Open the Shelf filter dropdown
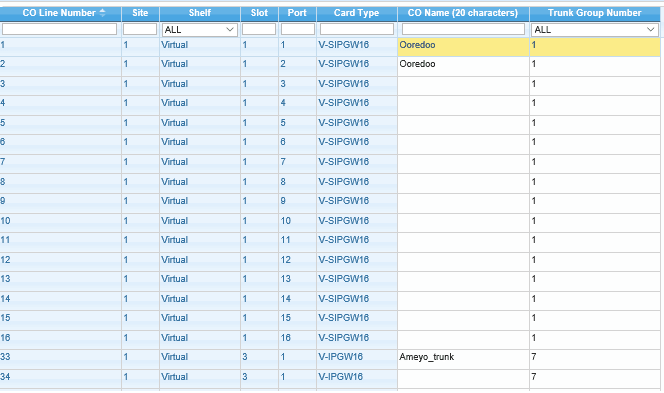 (x=199, y=30)
